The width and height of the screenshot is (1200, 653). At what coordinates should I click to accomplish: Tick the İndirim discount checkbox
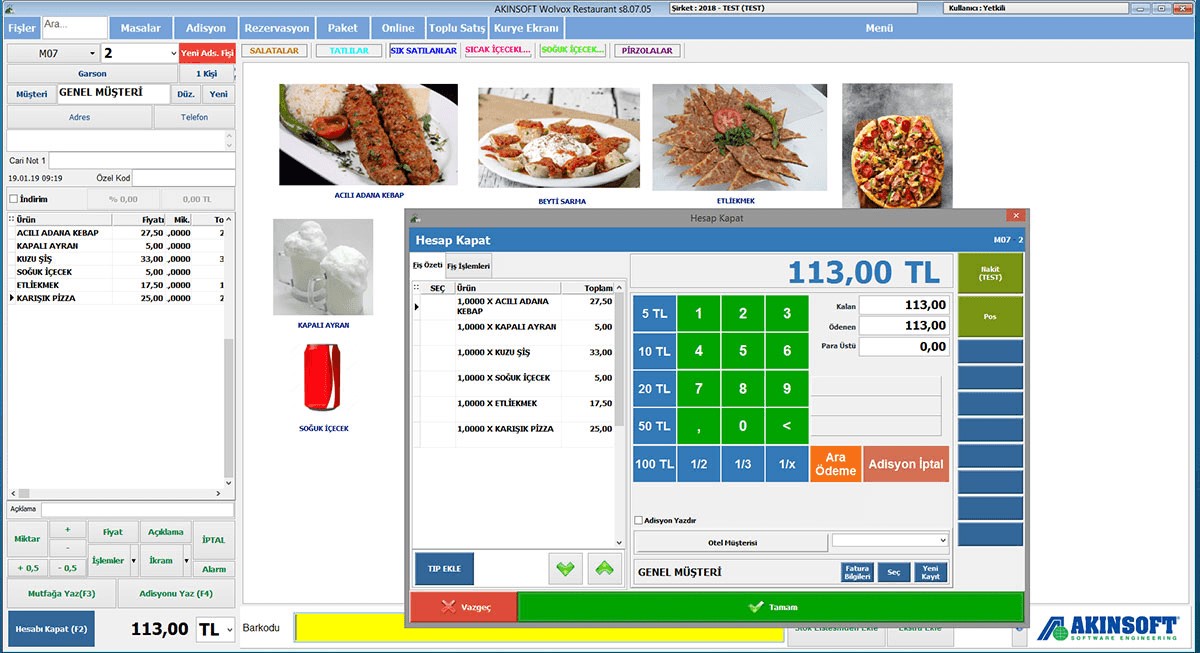13,199
